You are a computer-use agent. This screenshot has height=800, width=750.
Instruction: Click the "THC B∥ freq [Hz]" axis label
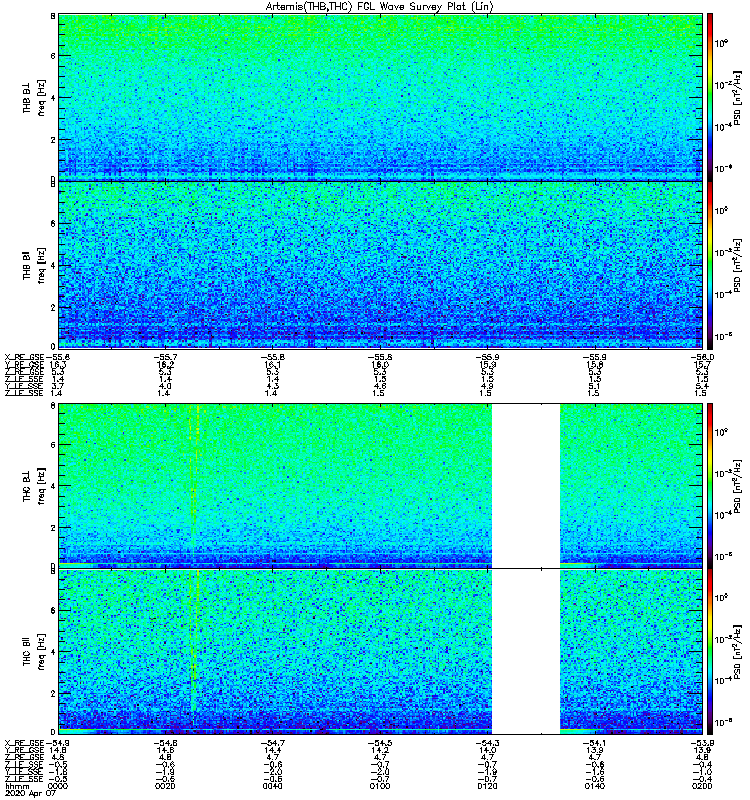(x=34, y=652)
